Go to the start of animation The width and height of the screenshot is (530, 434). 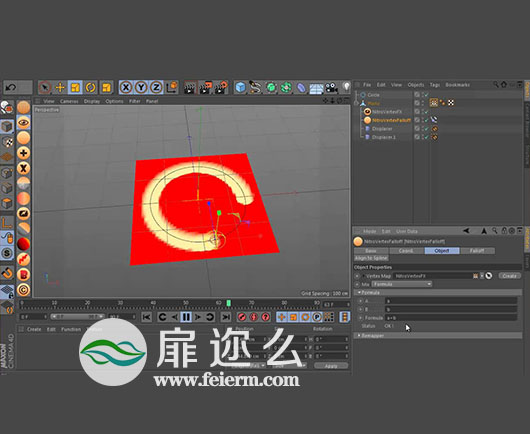pos(146,317)
